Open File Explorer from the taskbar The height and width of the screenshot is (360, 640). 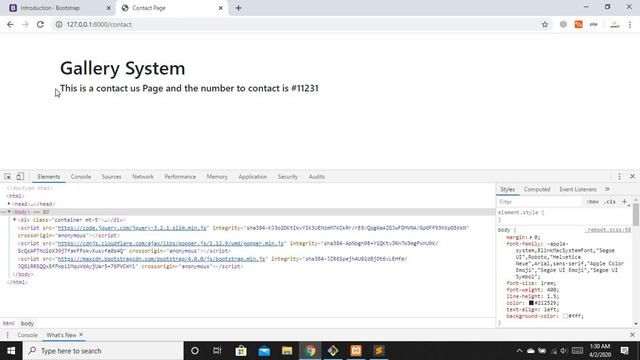coord(287,351)
